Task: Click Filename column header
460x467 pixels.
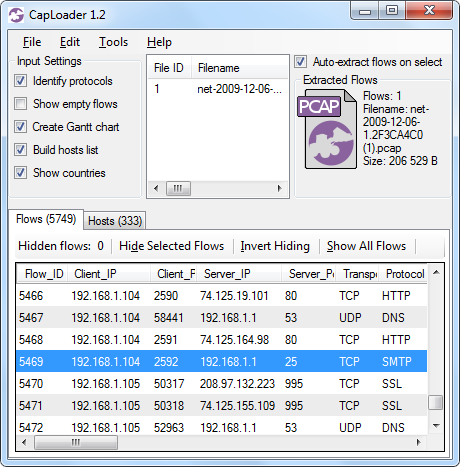Action: 239,68
